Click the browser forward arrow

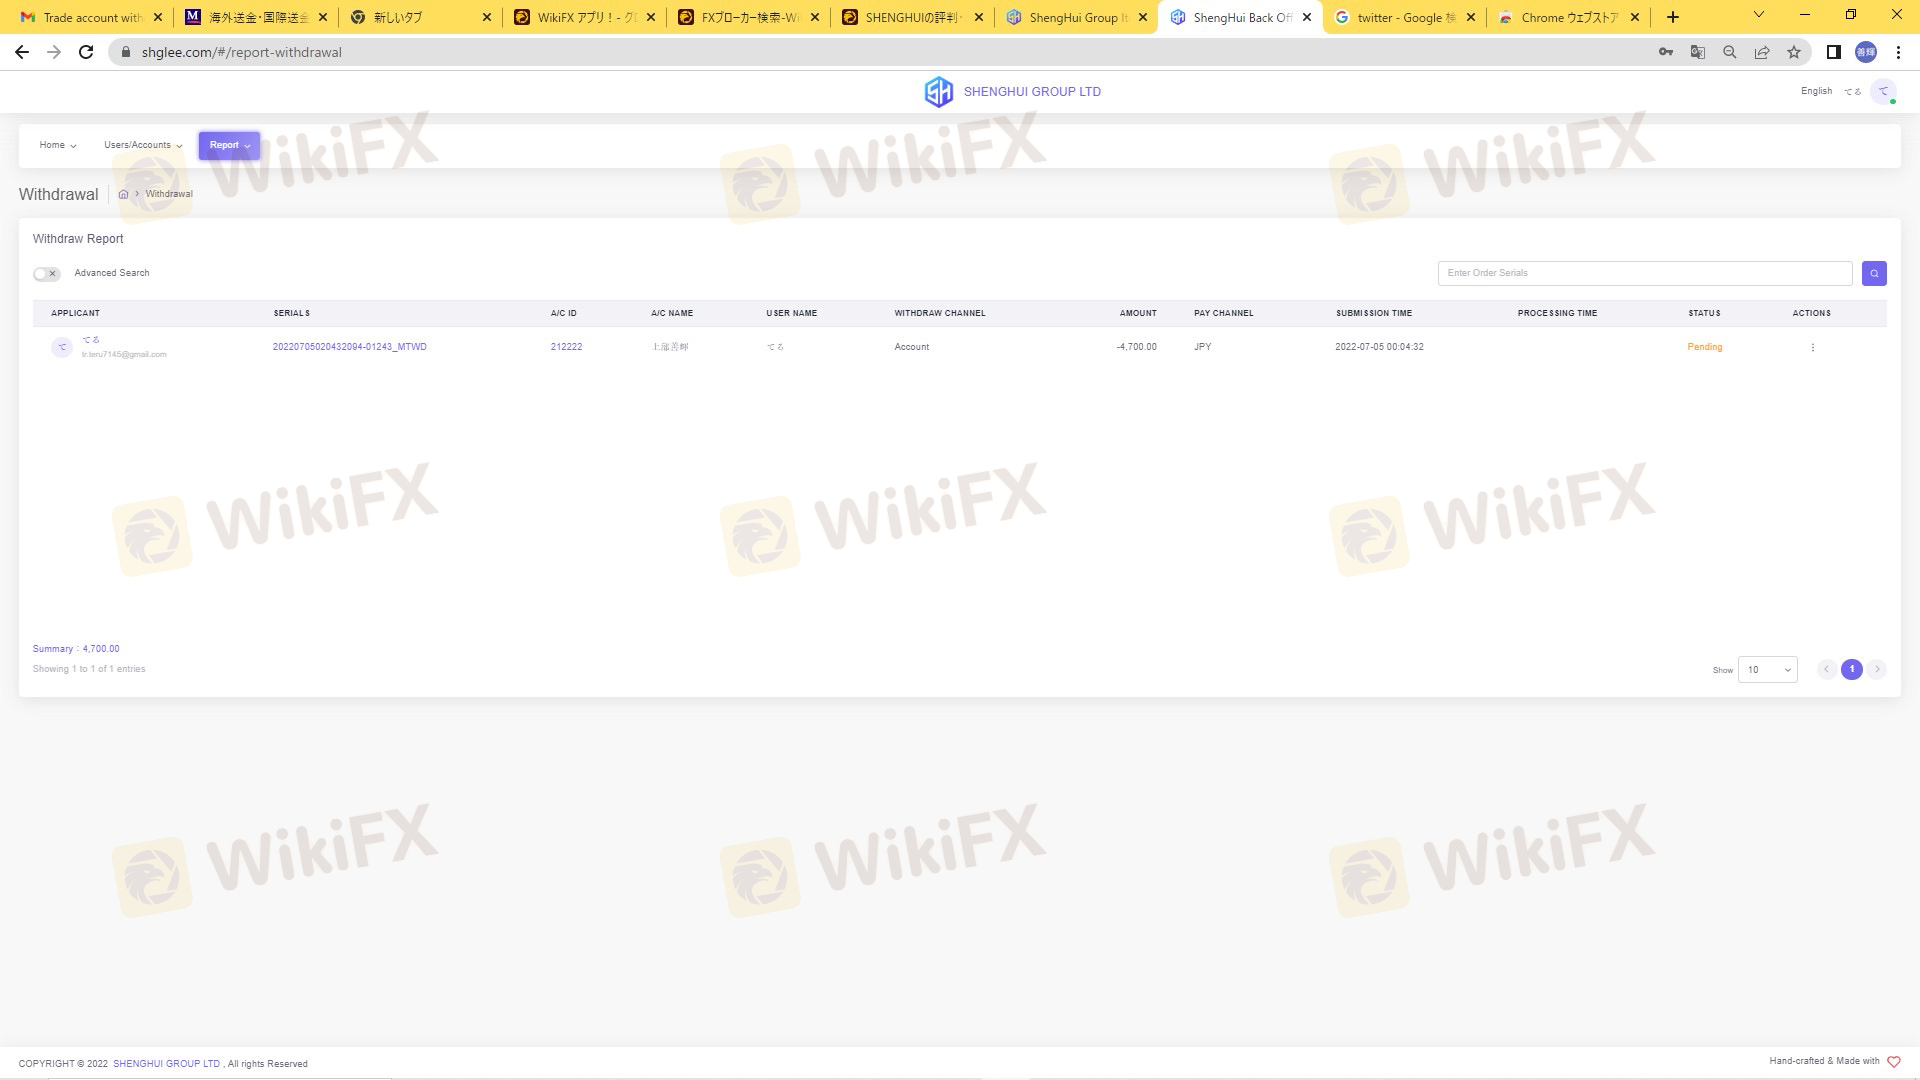pos(54,52)
